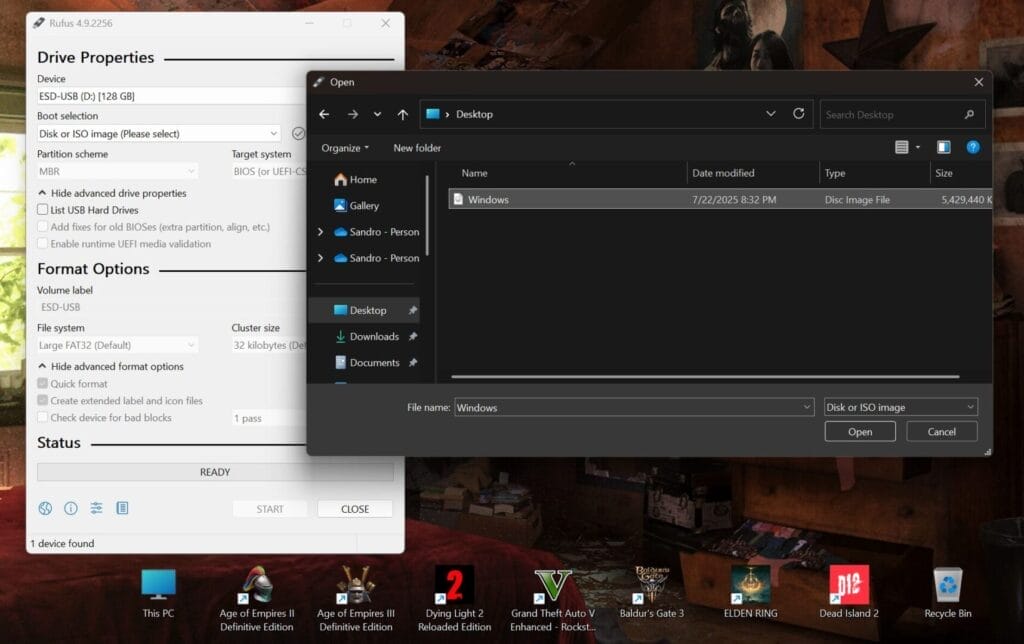
Task: Go back in the Open dialog
Action: point(324,114)
